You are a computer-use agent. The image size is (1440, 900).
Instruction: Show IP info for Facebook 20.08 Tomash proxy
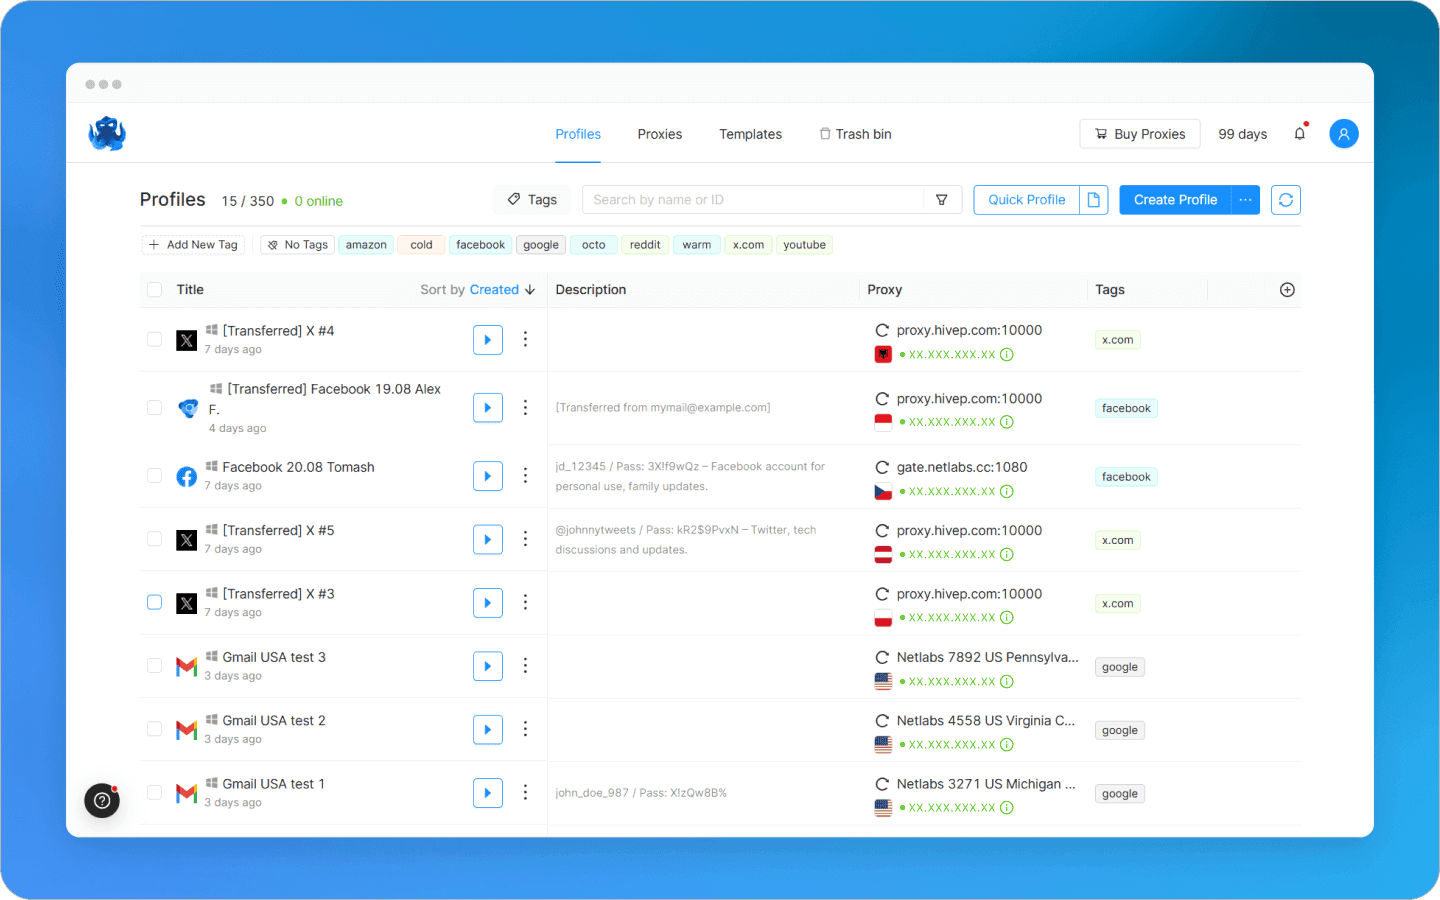1007,491
